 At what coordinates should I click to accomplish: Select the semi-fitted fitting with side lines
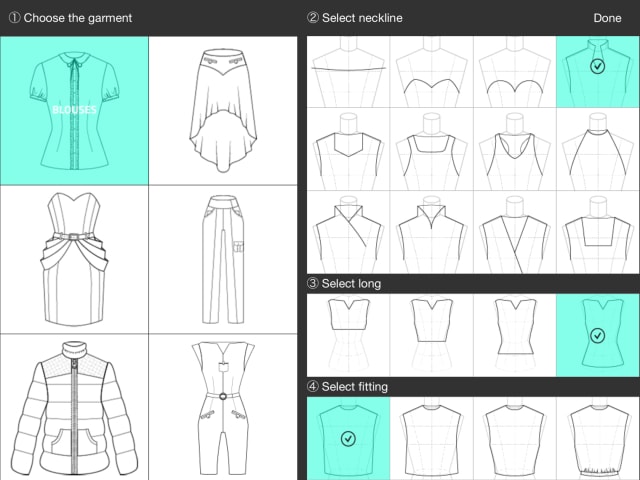tap(431, 438)
